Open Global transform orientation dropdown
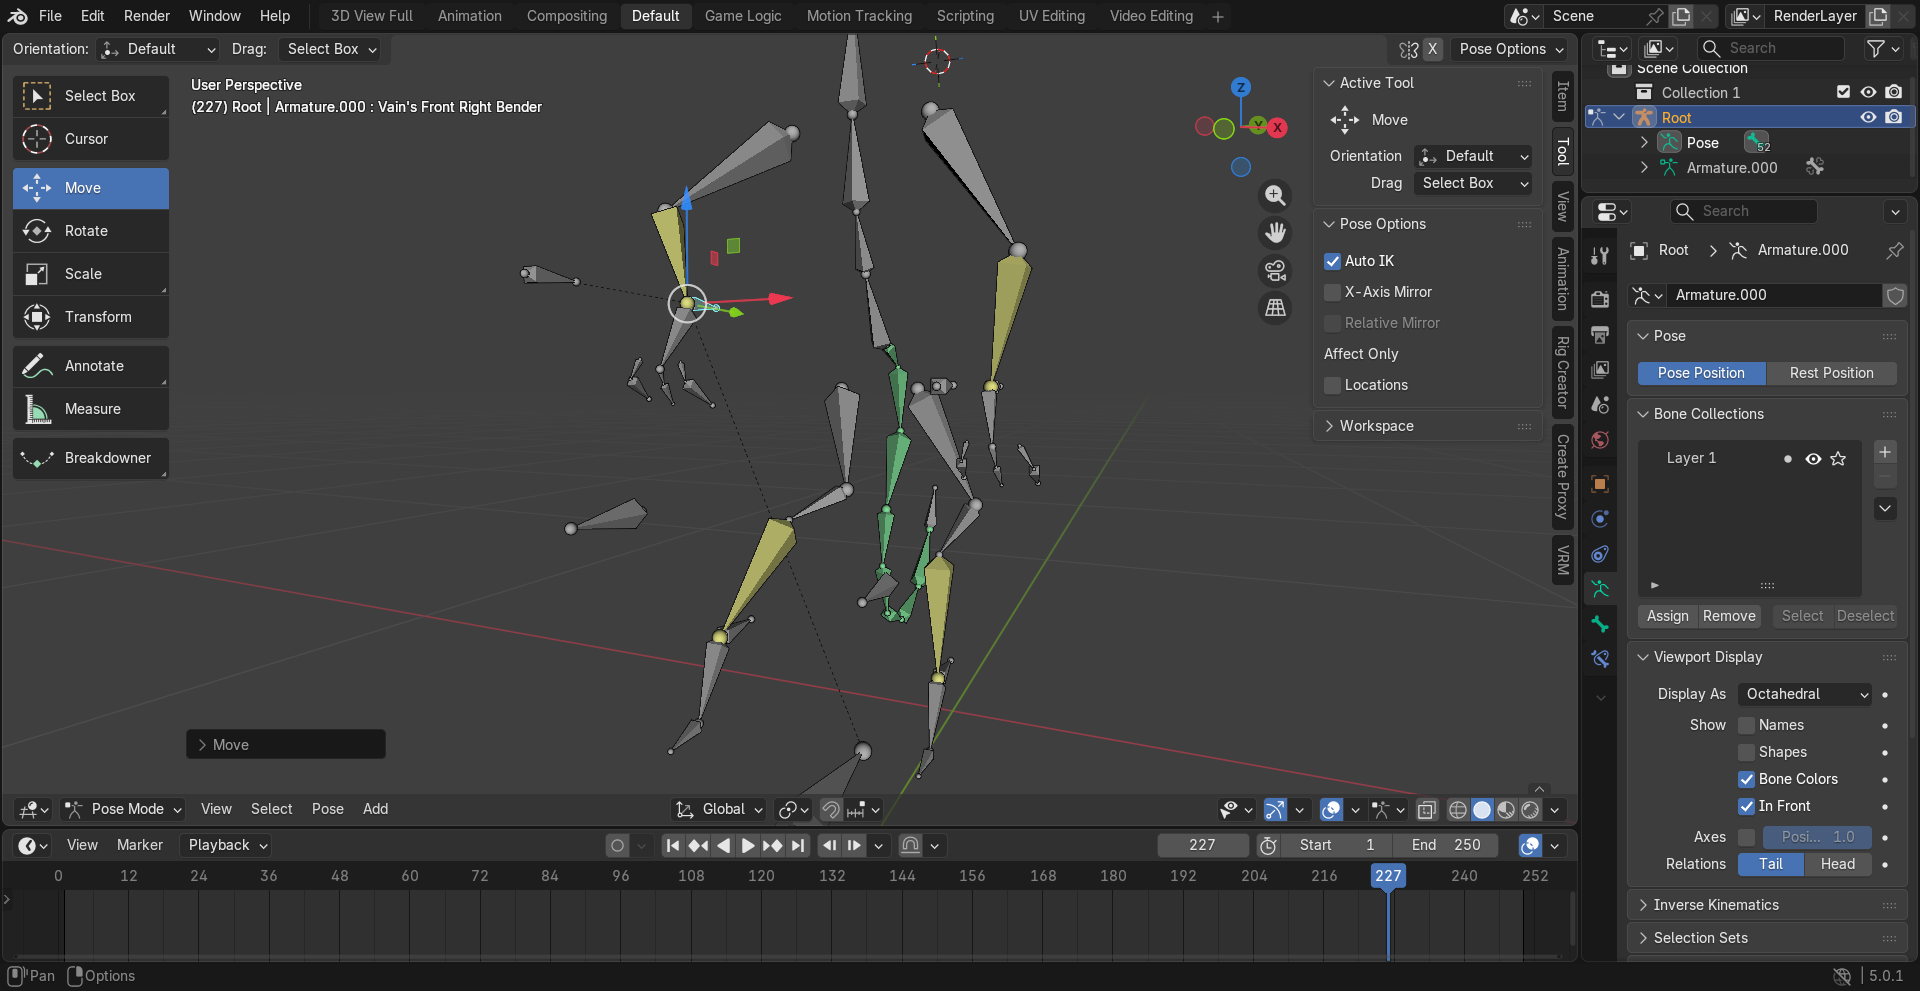 (720, 810)
